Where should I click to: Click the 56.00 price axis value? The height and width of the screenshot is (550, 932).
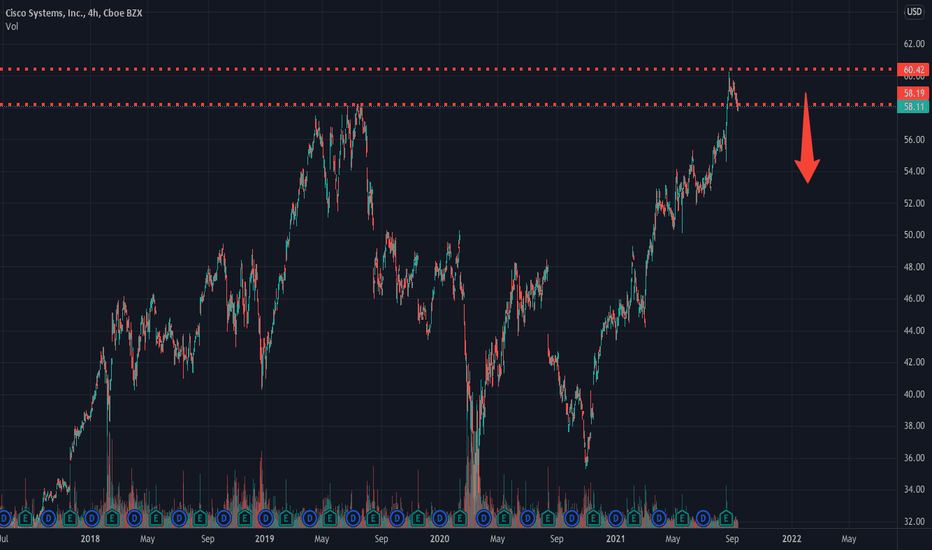(914, 140)
